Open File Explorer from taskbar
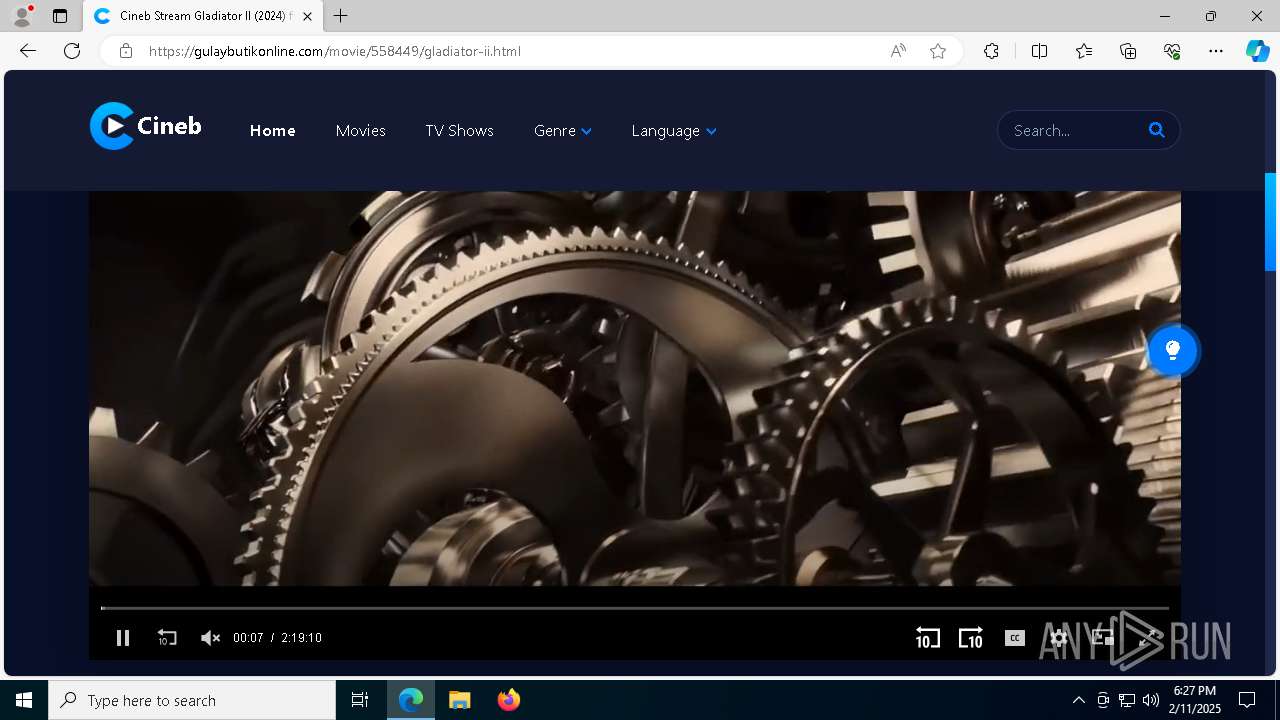Image resolution: width=1280 pixels, height=720 pixels. [x=459, y=700]
